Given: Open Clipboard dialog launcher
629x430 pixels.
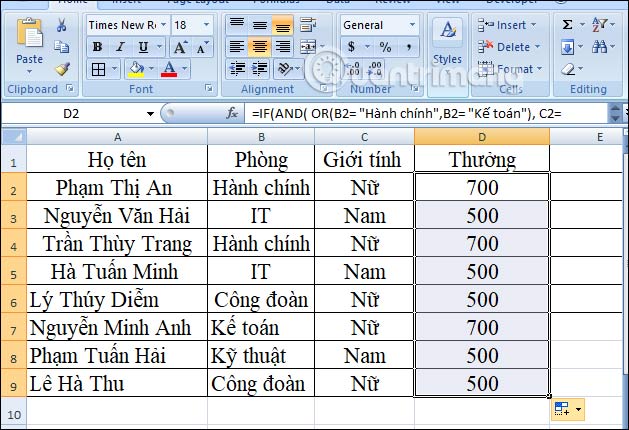Looking at the screenshot, I should tap(70, 88).
